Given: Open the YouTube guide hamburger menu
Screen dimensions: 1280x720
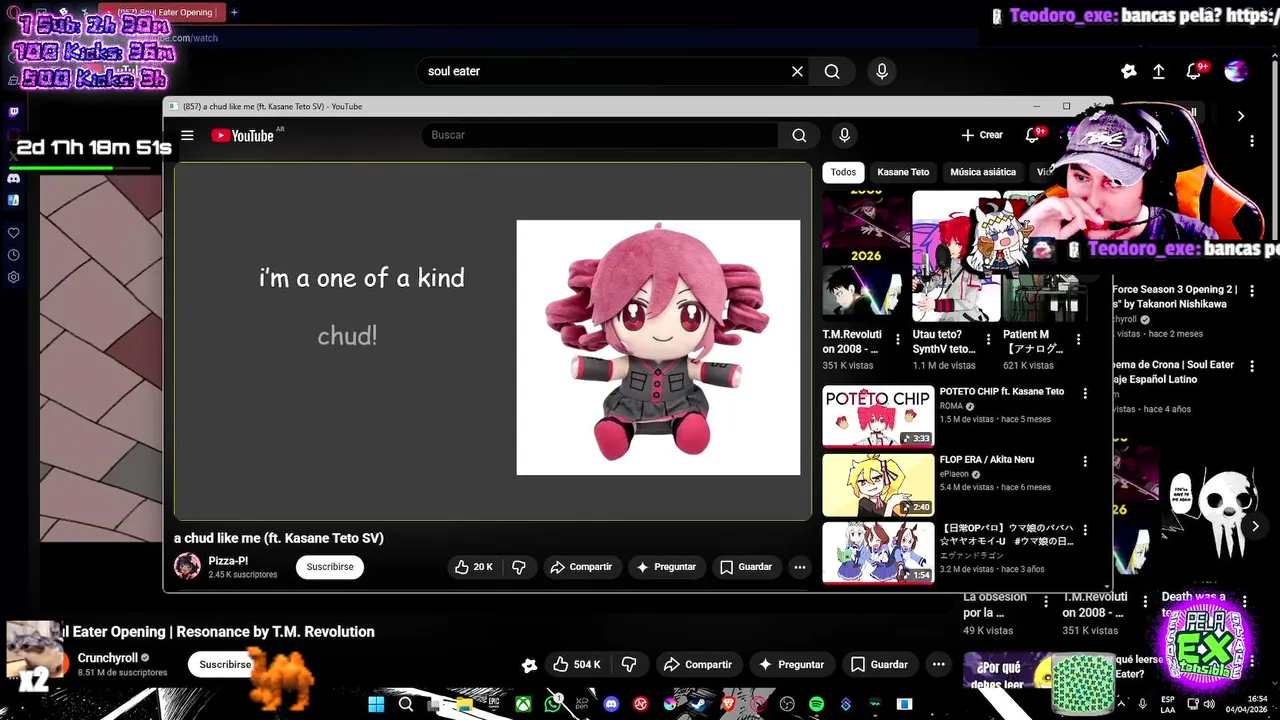Looking at the screenshot, I should tap(187, 135).
